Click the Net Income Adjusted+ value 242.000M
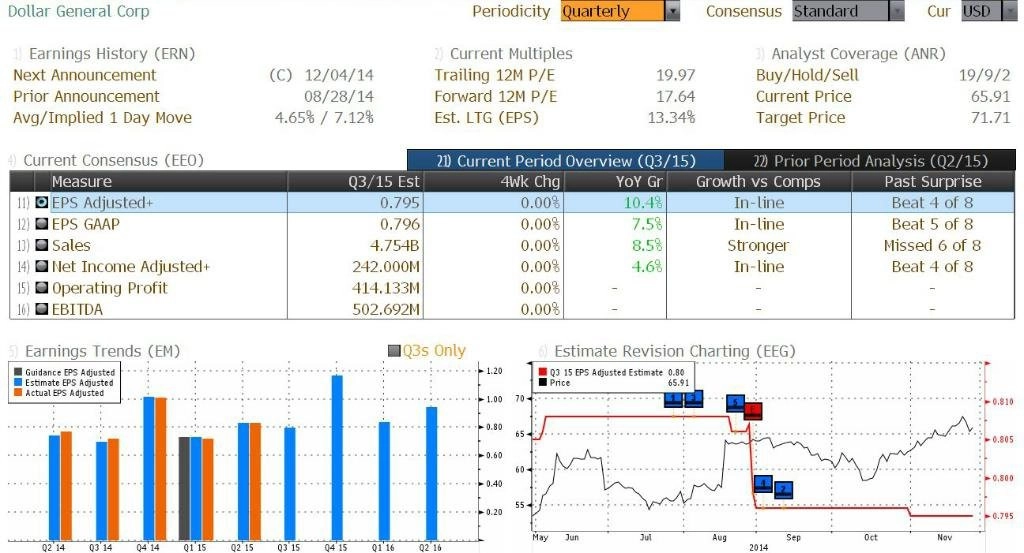This screenshot has height=553, width=1024. tap(386, 266)
